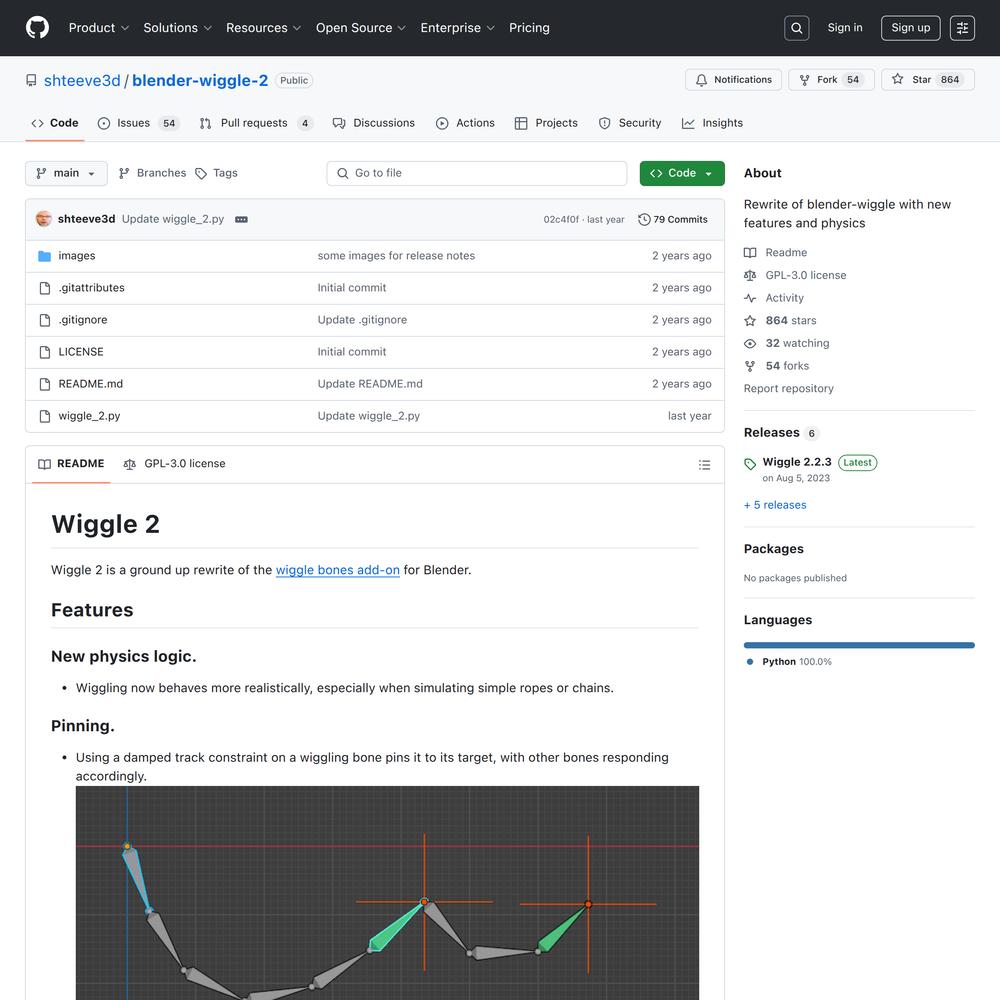
Task: Click the Sign in link
Action: click(x=844, y=28)
